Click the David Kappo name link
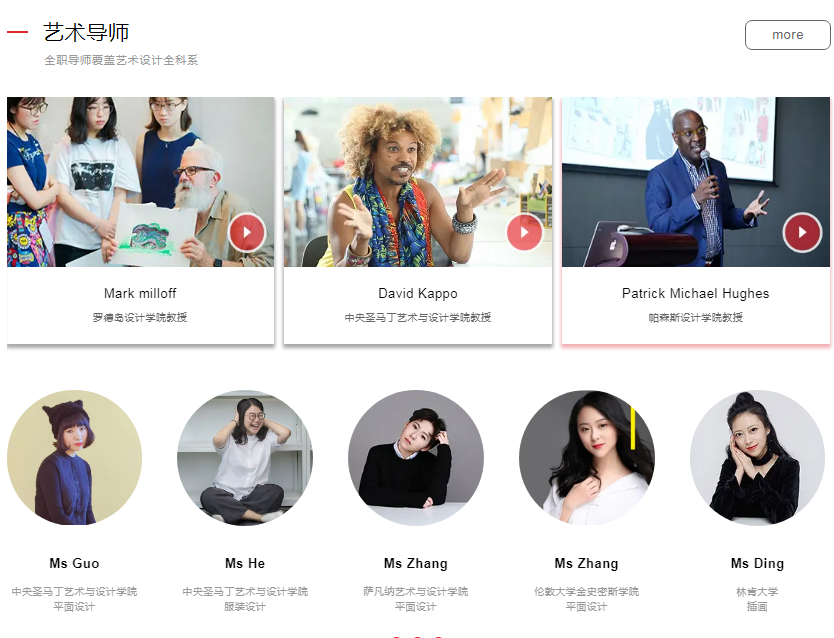834x638 pixels. pos(418,293)
